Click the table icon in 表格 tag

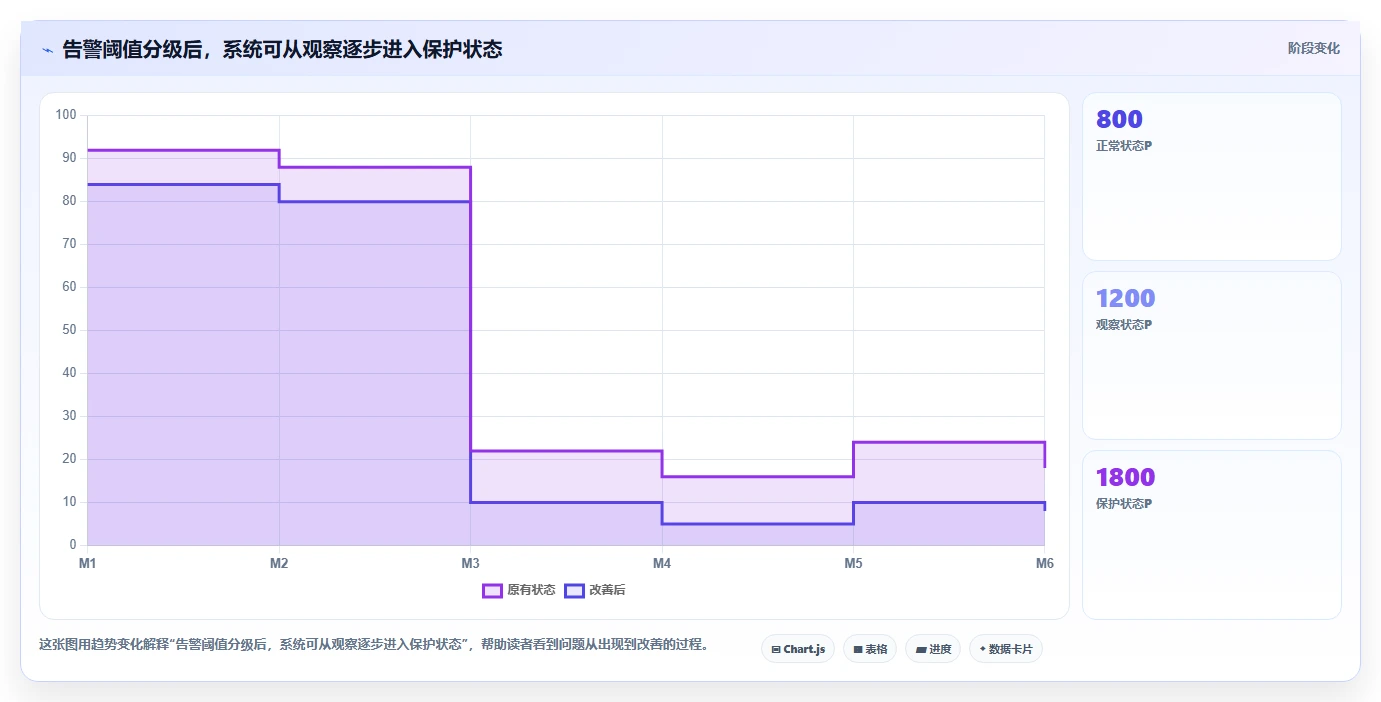point(858,650)
